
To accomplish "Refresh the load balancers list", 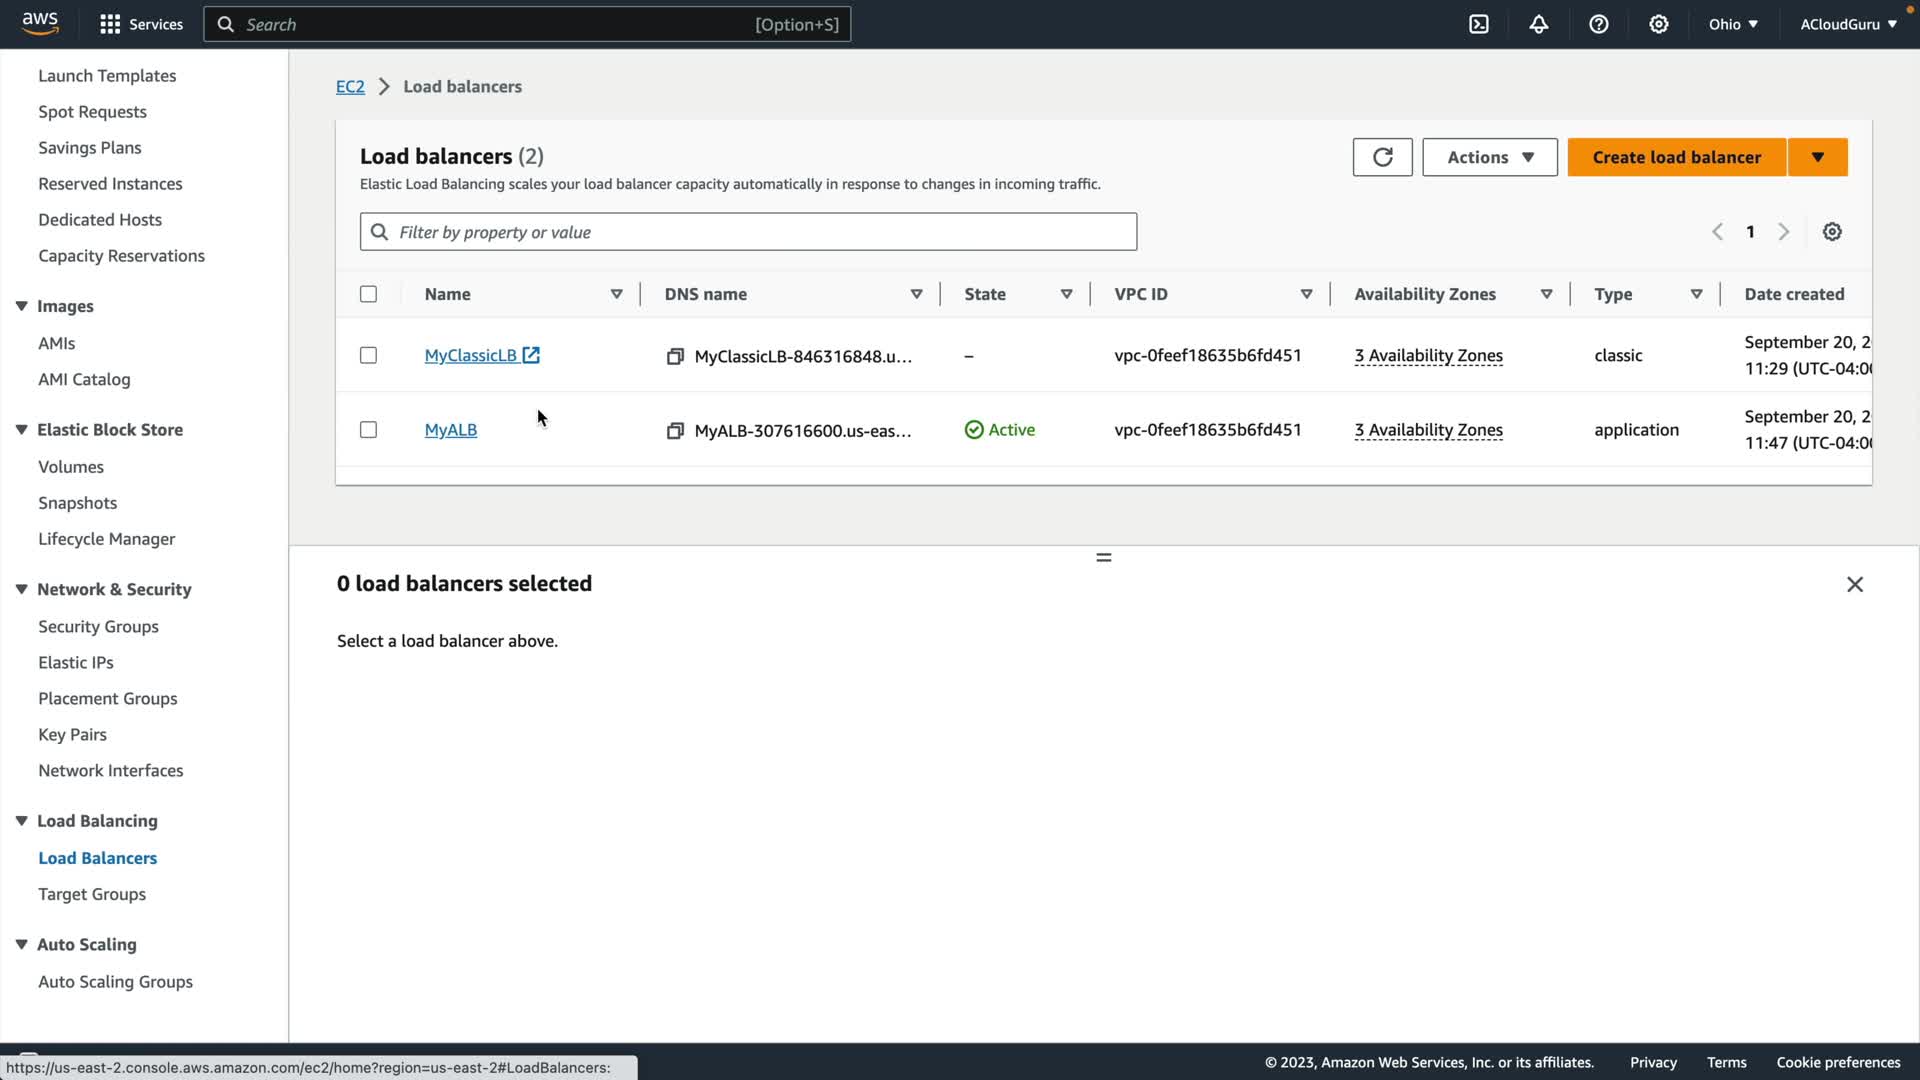I will pos(1382,157).
